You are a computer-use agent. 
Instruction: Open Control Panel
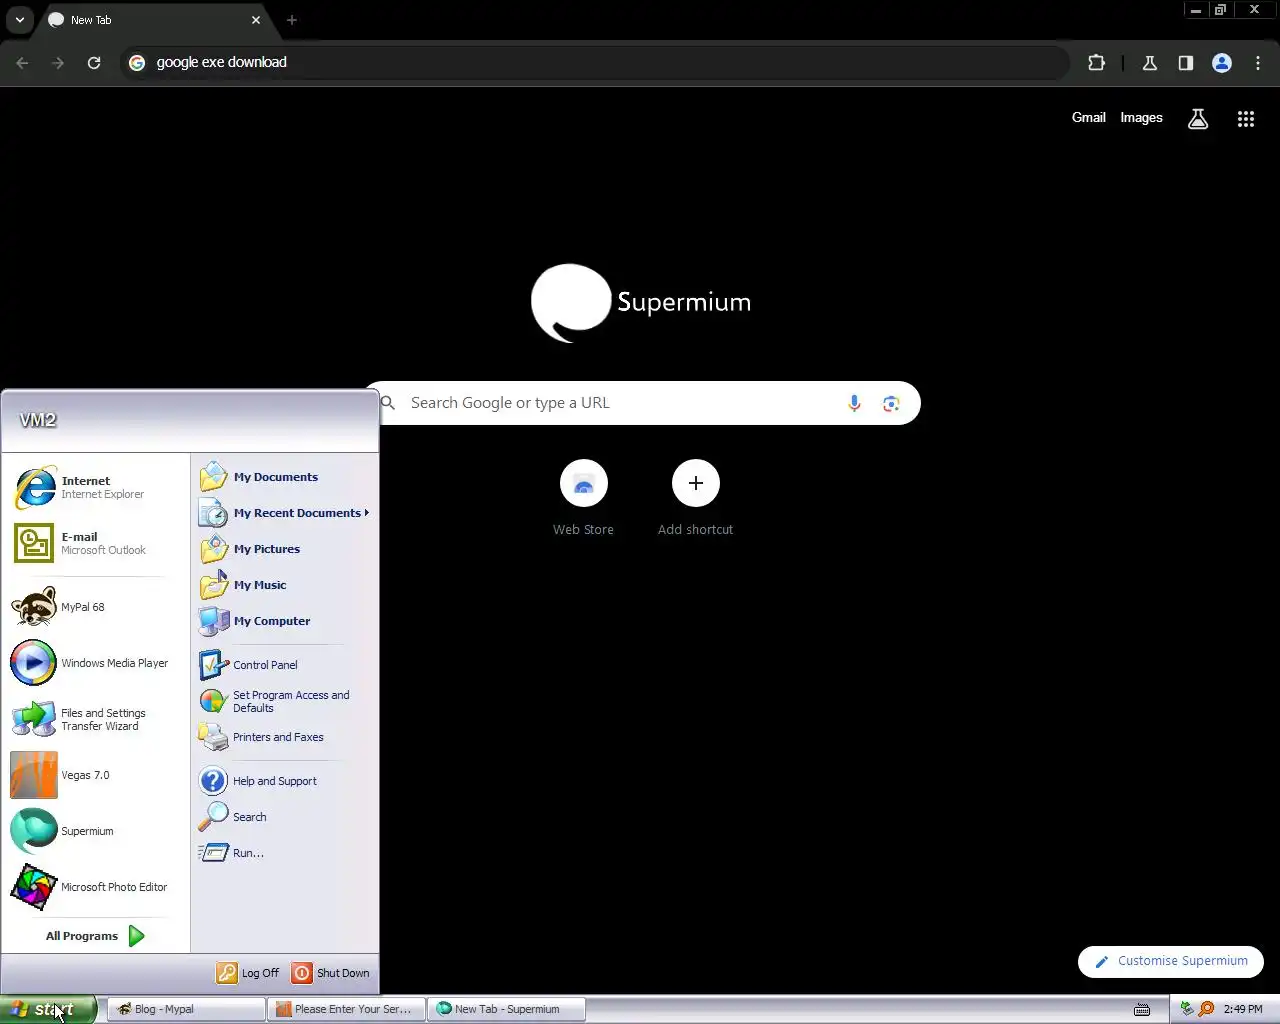[285, 665]
